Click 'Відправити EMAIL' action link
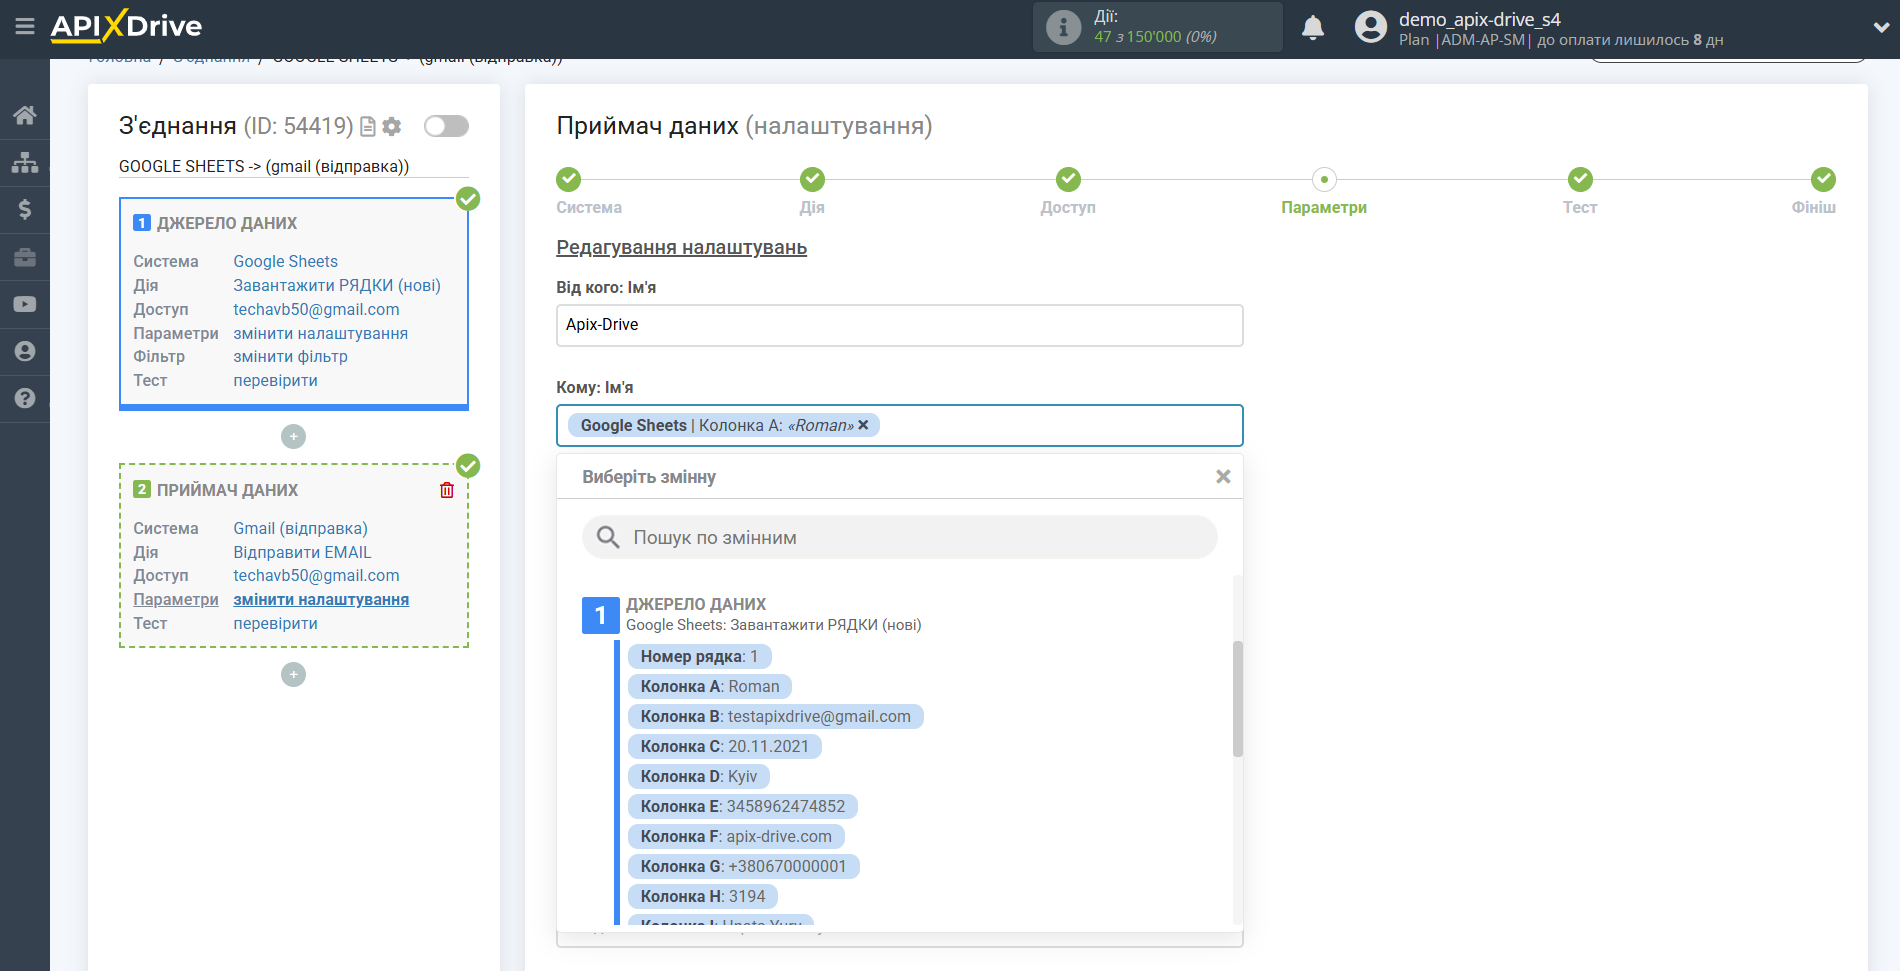This screenshot has width=1900, height=971. pyautogui.click(x=302, y=552)
